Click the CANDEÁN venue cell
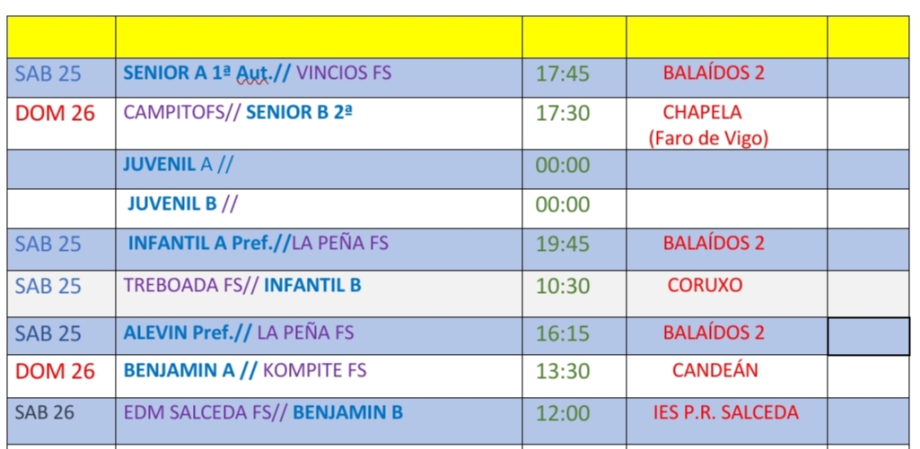The image size is (920, 449). pyautogui.click(x=715, y=371)
